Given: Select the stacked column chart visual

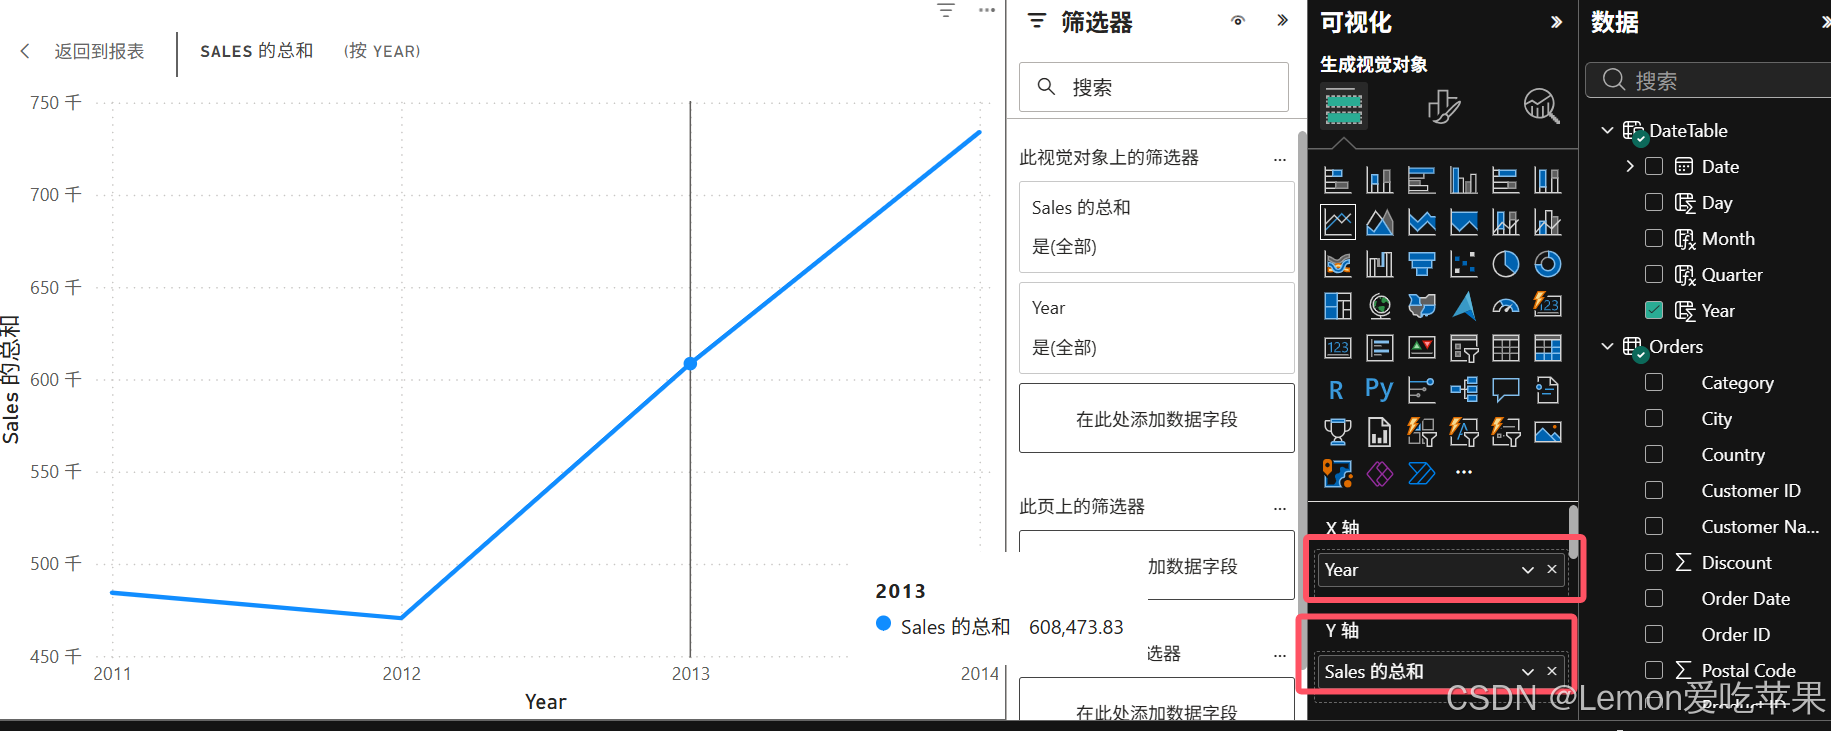Looking at the screenshot, I should click(x=1379, y=180).
